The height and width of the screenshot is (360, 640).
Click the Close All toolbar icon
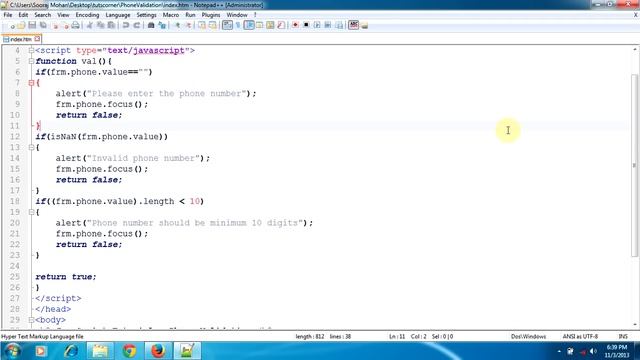[x=65, y=25]
